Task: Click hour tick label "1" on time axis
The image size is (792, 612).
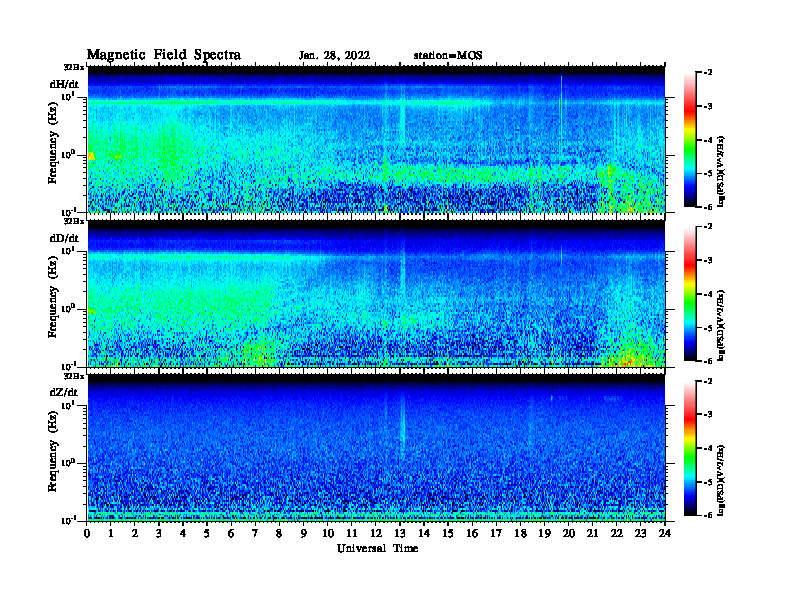Action: pyautogui.click(x=111, y=533)
